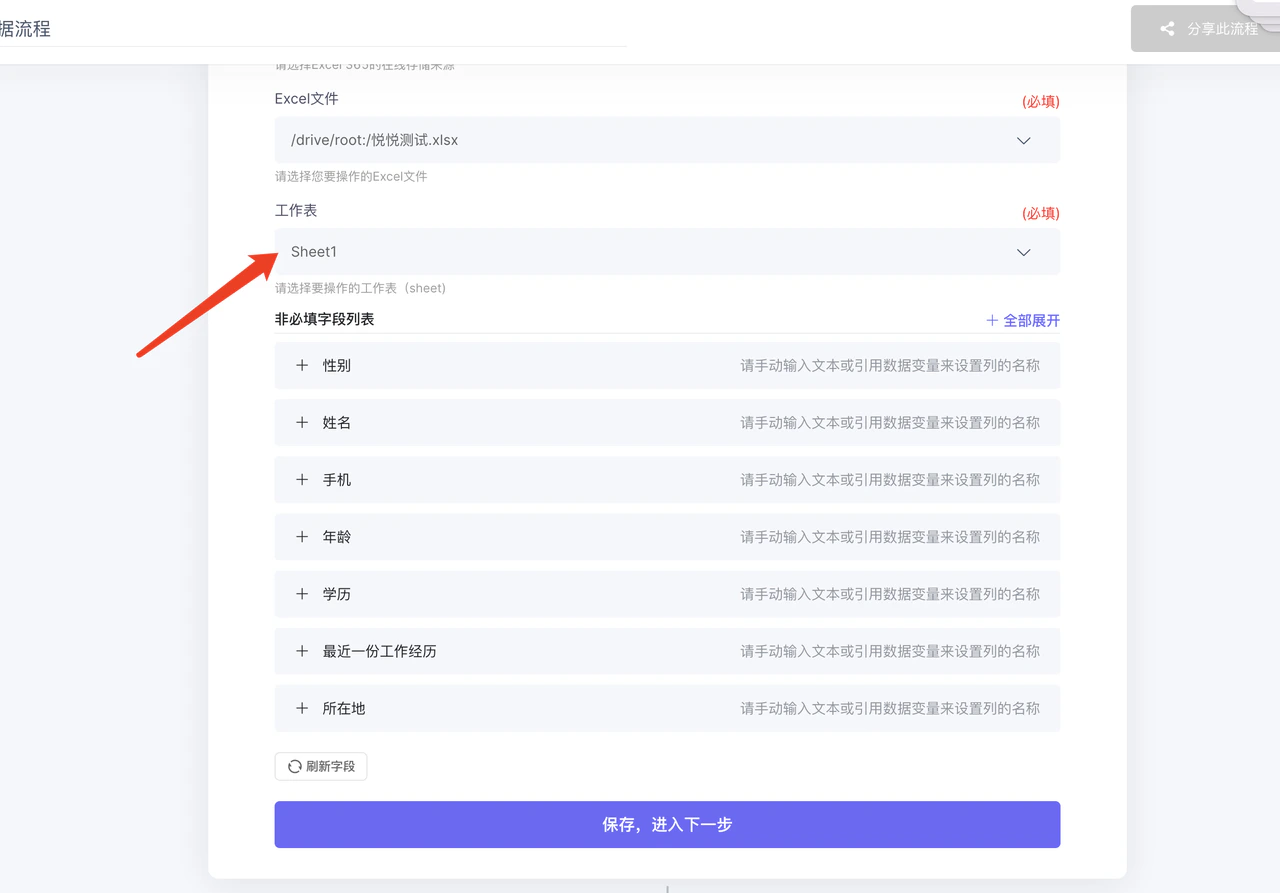Click the refresh icon in 刷新字段
This screenshot has width=1280, height=893.
(x=295, y=767)
